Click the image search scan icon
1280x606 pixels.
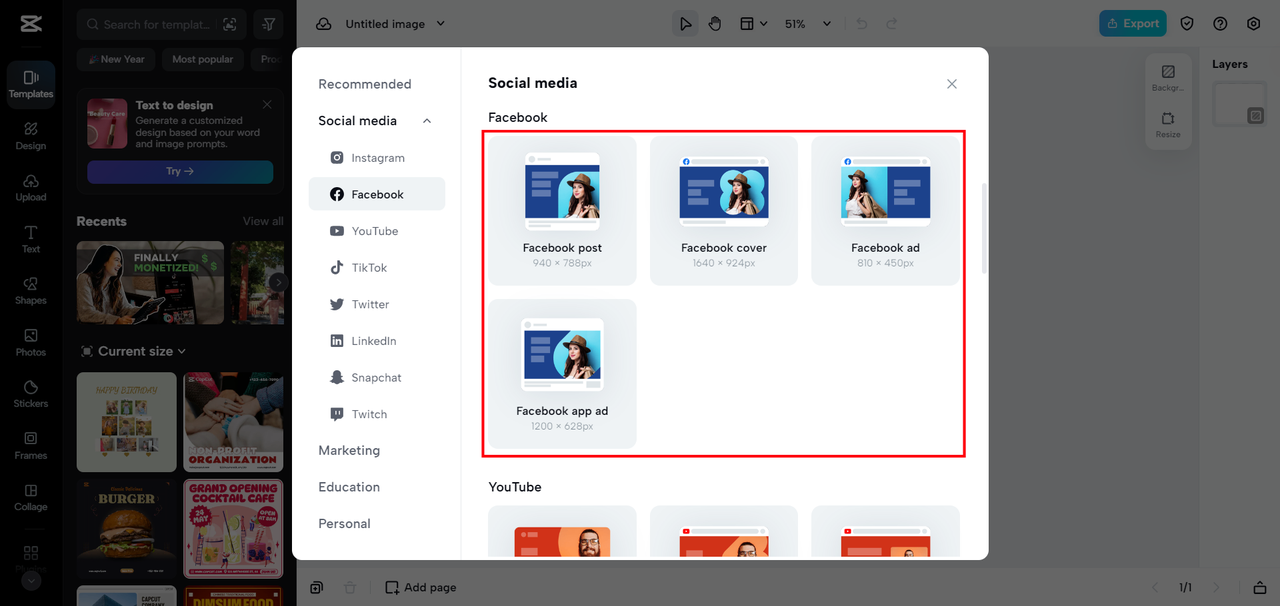point(231,24)
